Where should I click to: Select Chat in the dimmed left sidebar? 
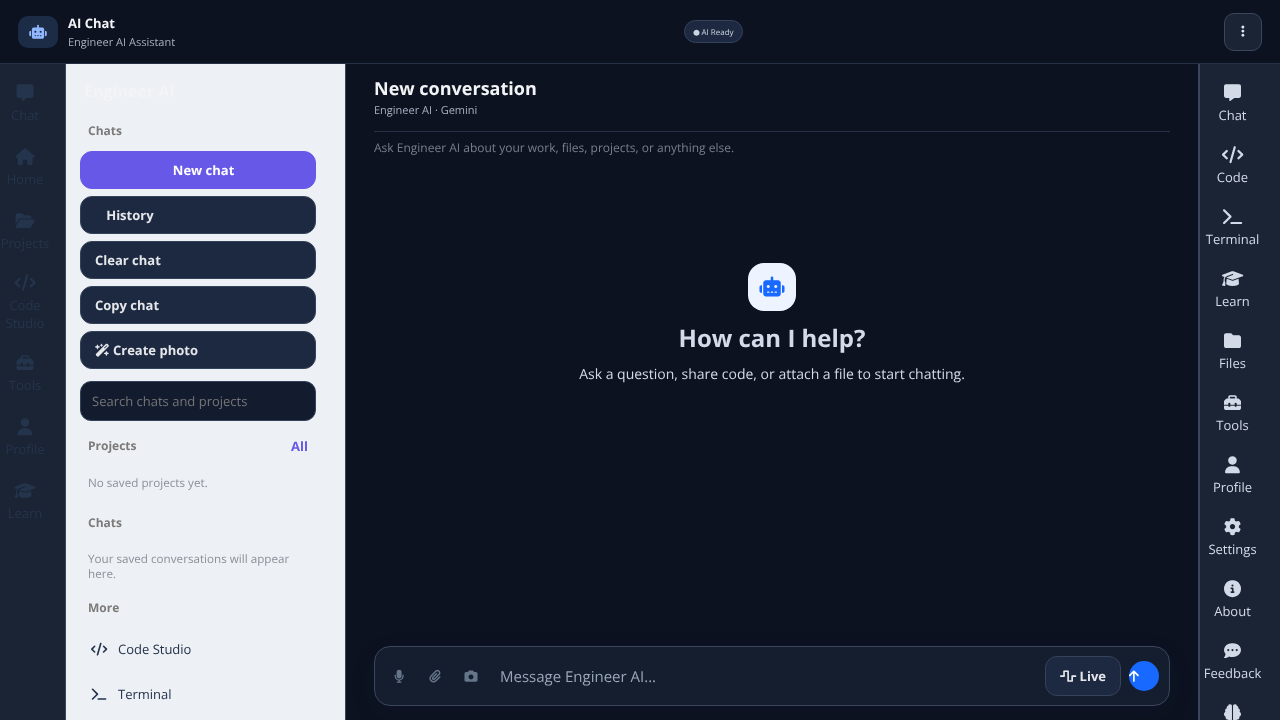pos(25,103)
